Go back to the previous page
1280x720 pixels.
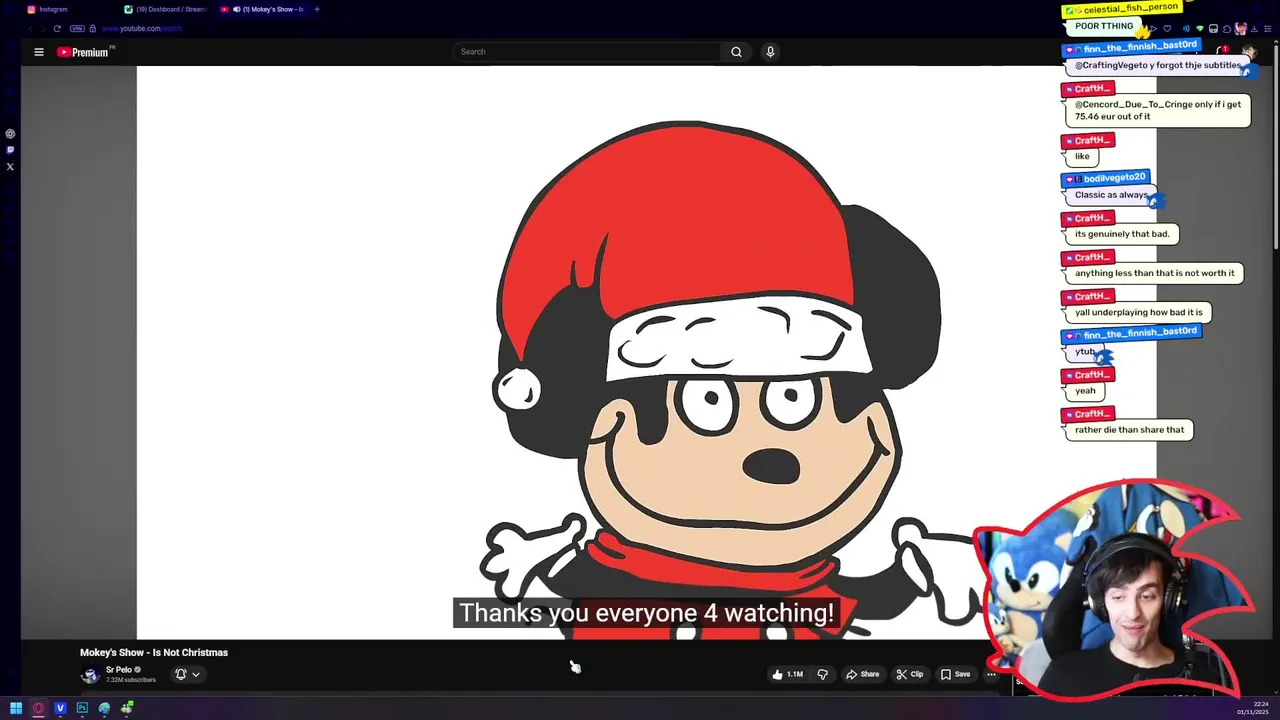pos(30,28)
